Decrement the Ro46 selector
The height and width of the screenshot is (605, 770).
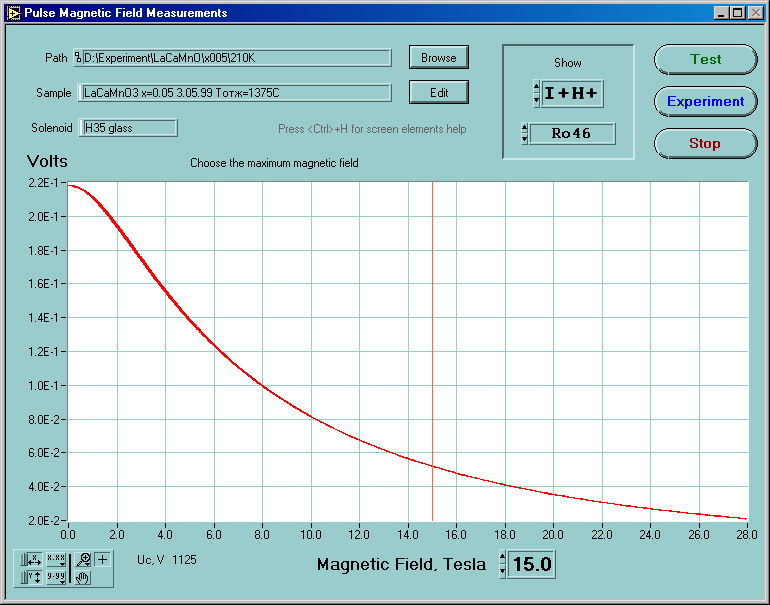point(524,139)
